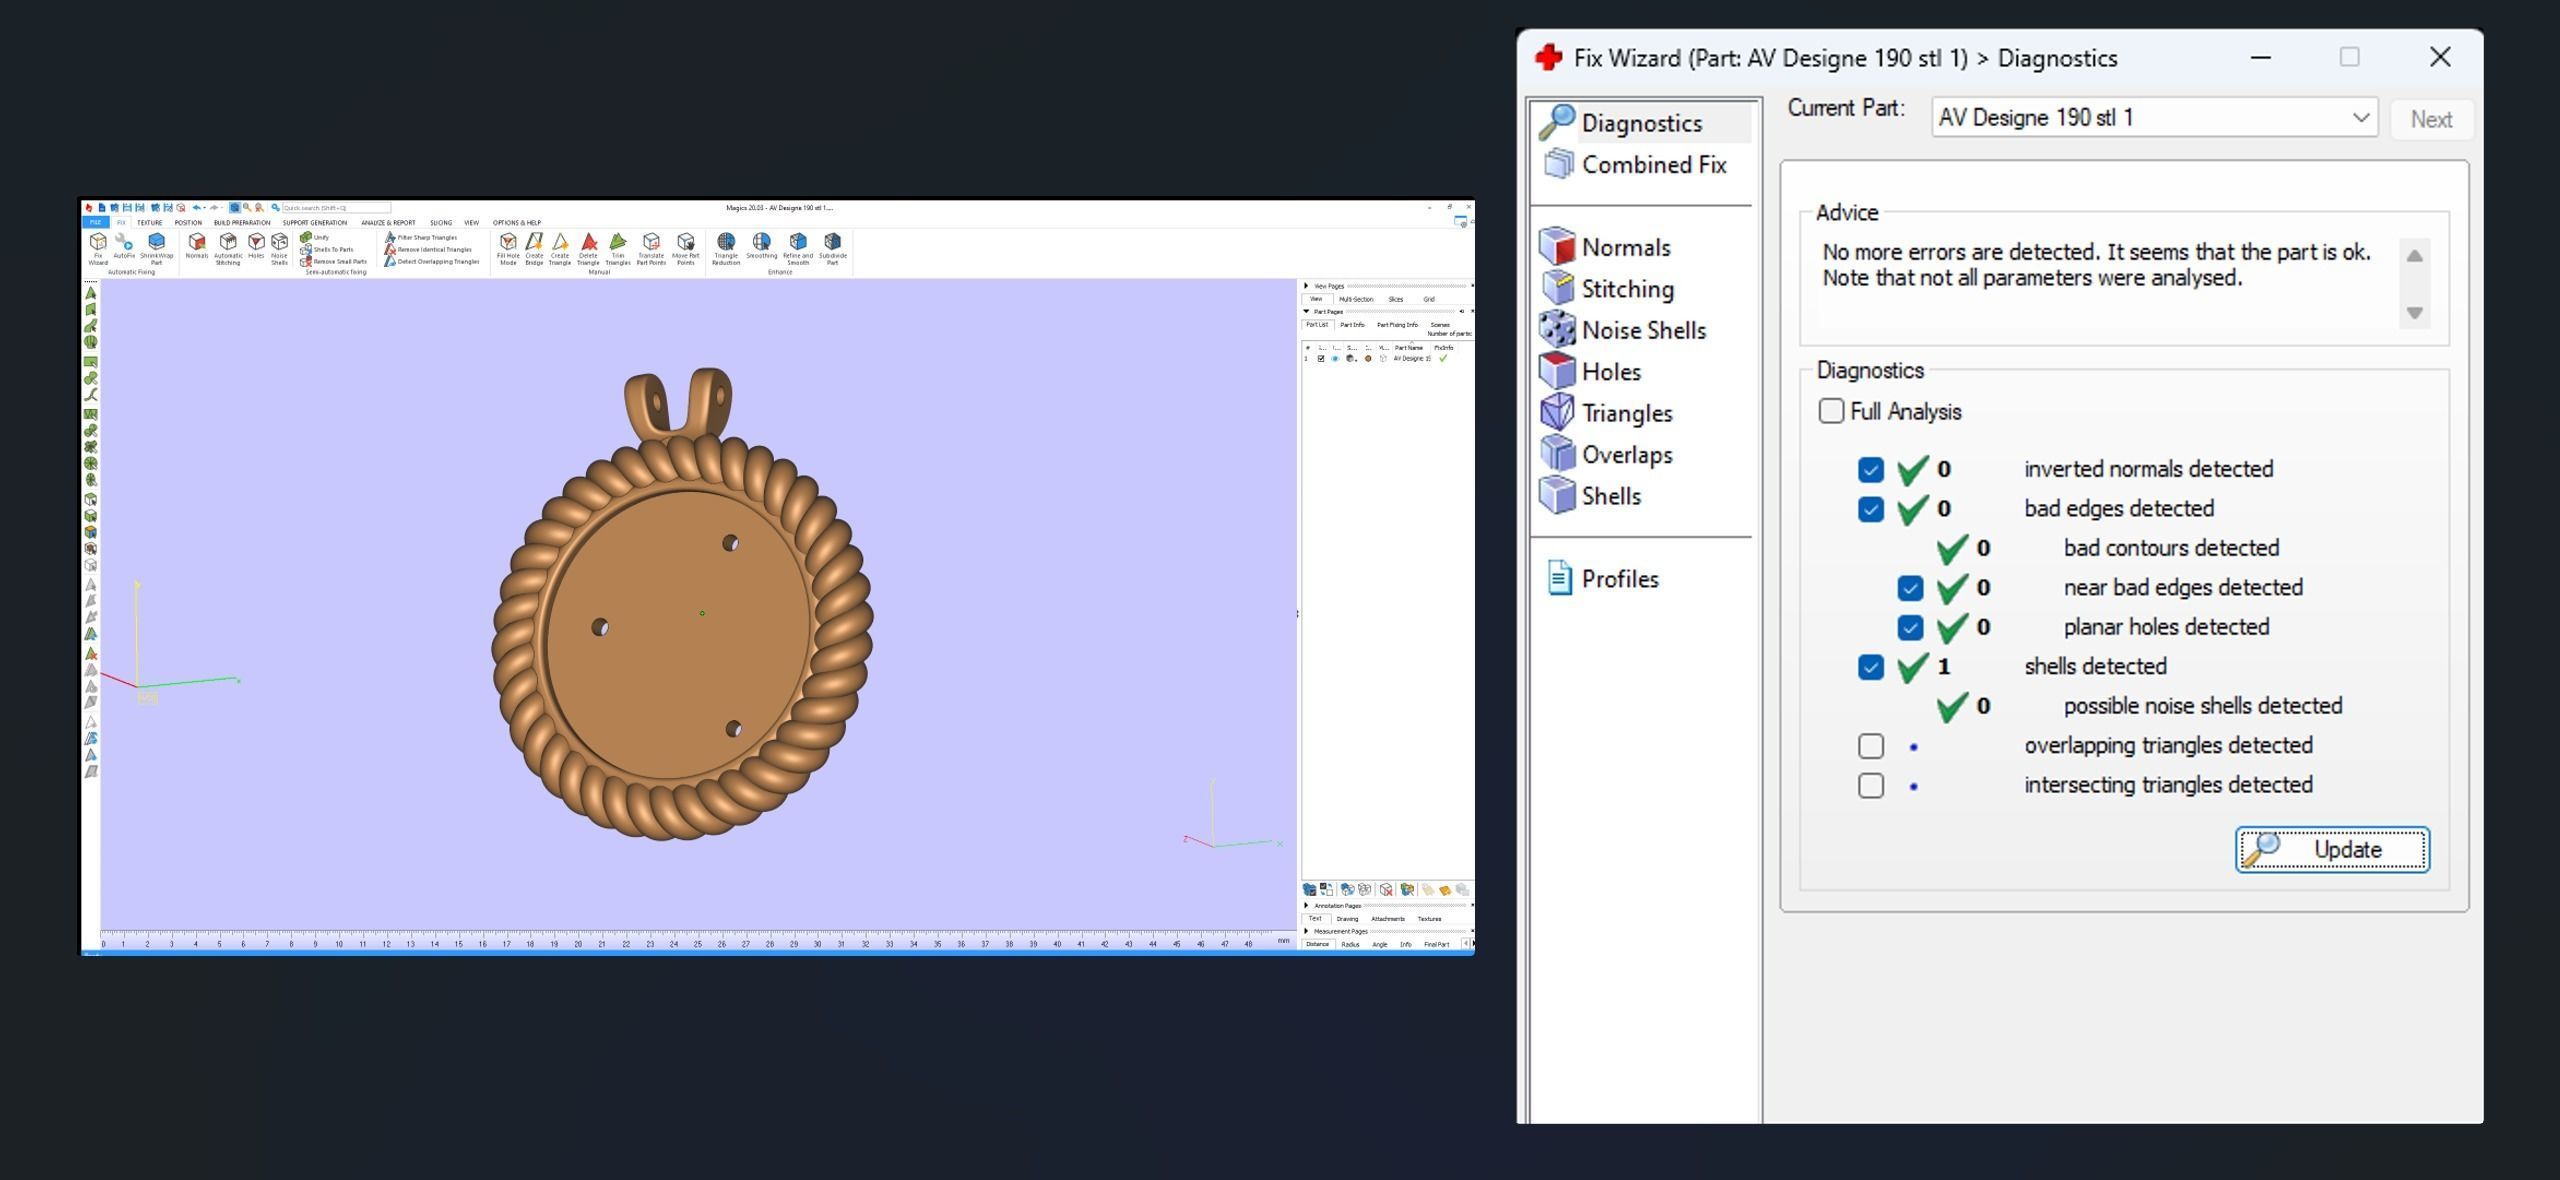The height and width of the screenshot is (1180, 2560).
Task: Click the part color swatch in Part List
Action: (x=1367, y=359)
